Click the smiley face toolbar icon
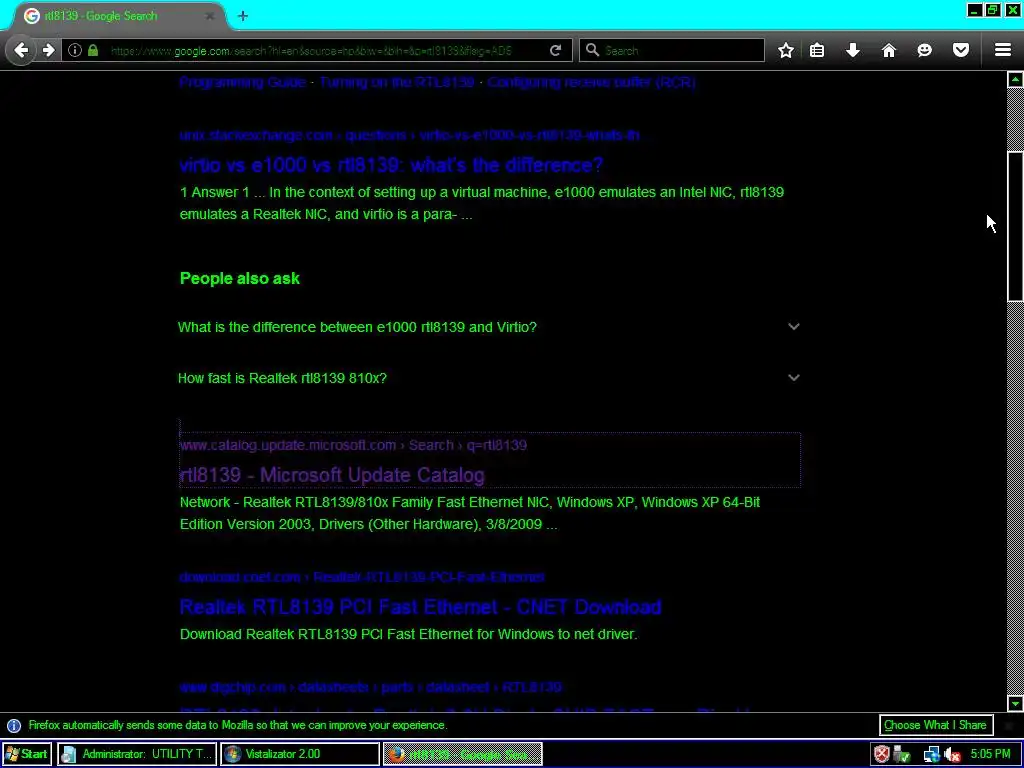This screenshot has width=1024, height=768. (925, 50)
